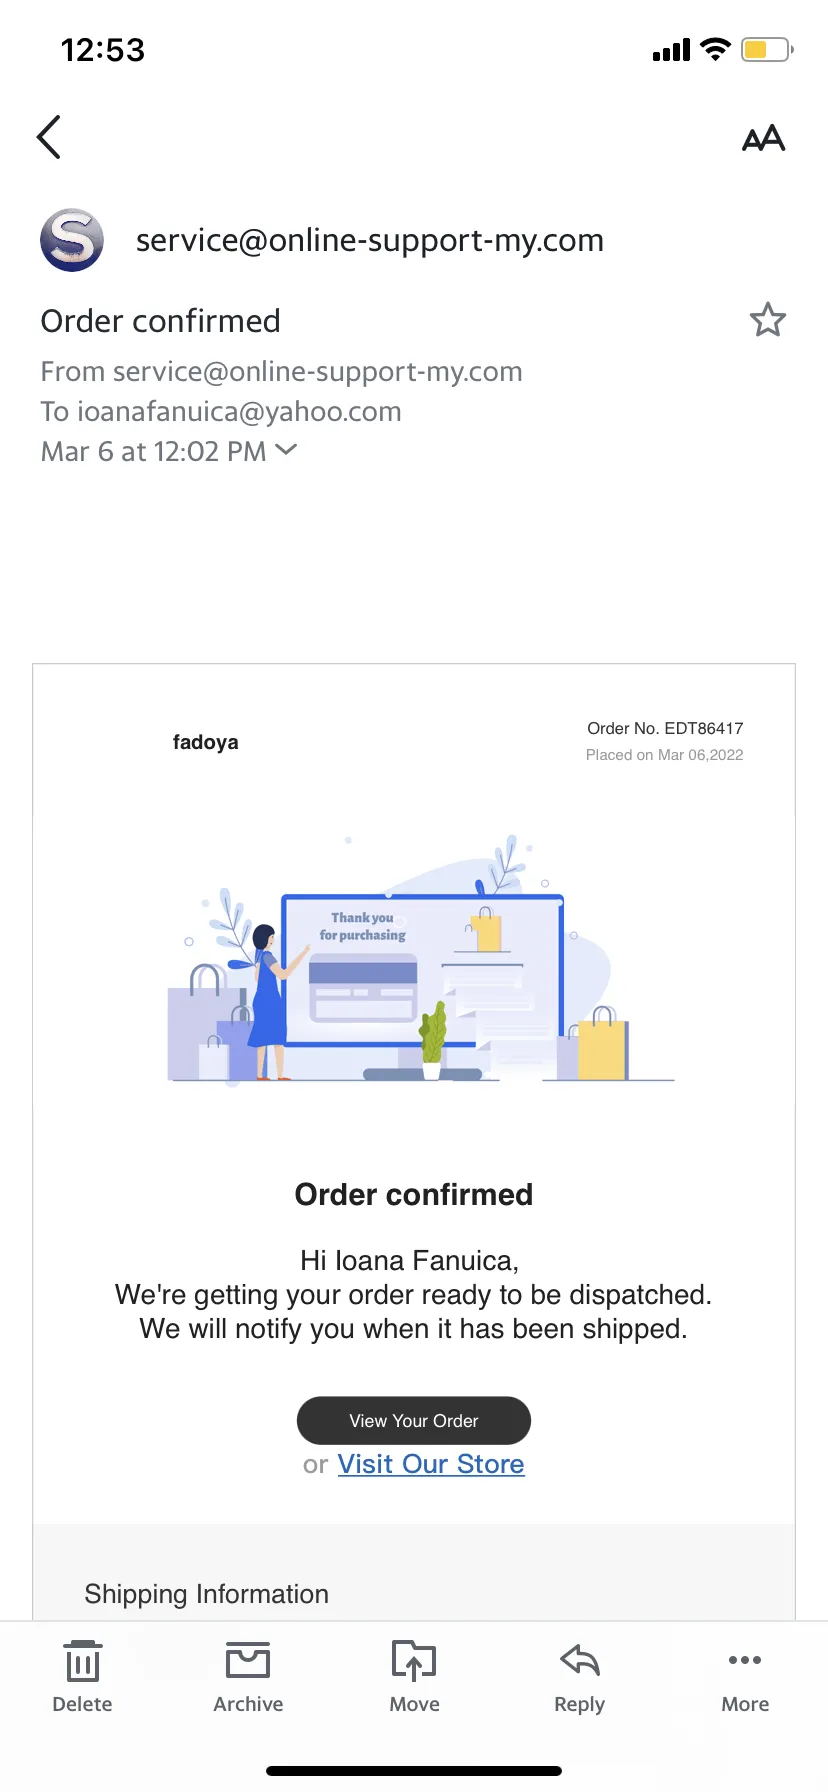Open the Visit Our Store link
The width and height of the screenshot is (828, 1792).
click(x=431, y=1464)
